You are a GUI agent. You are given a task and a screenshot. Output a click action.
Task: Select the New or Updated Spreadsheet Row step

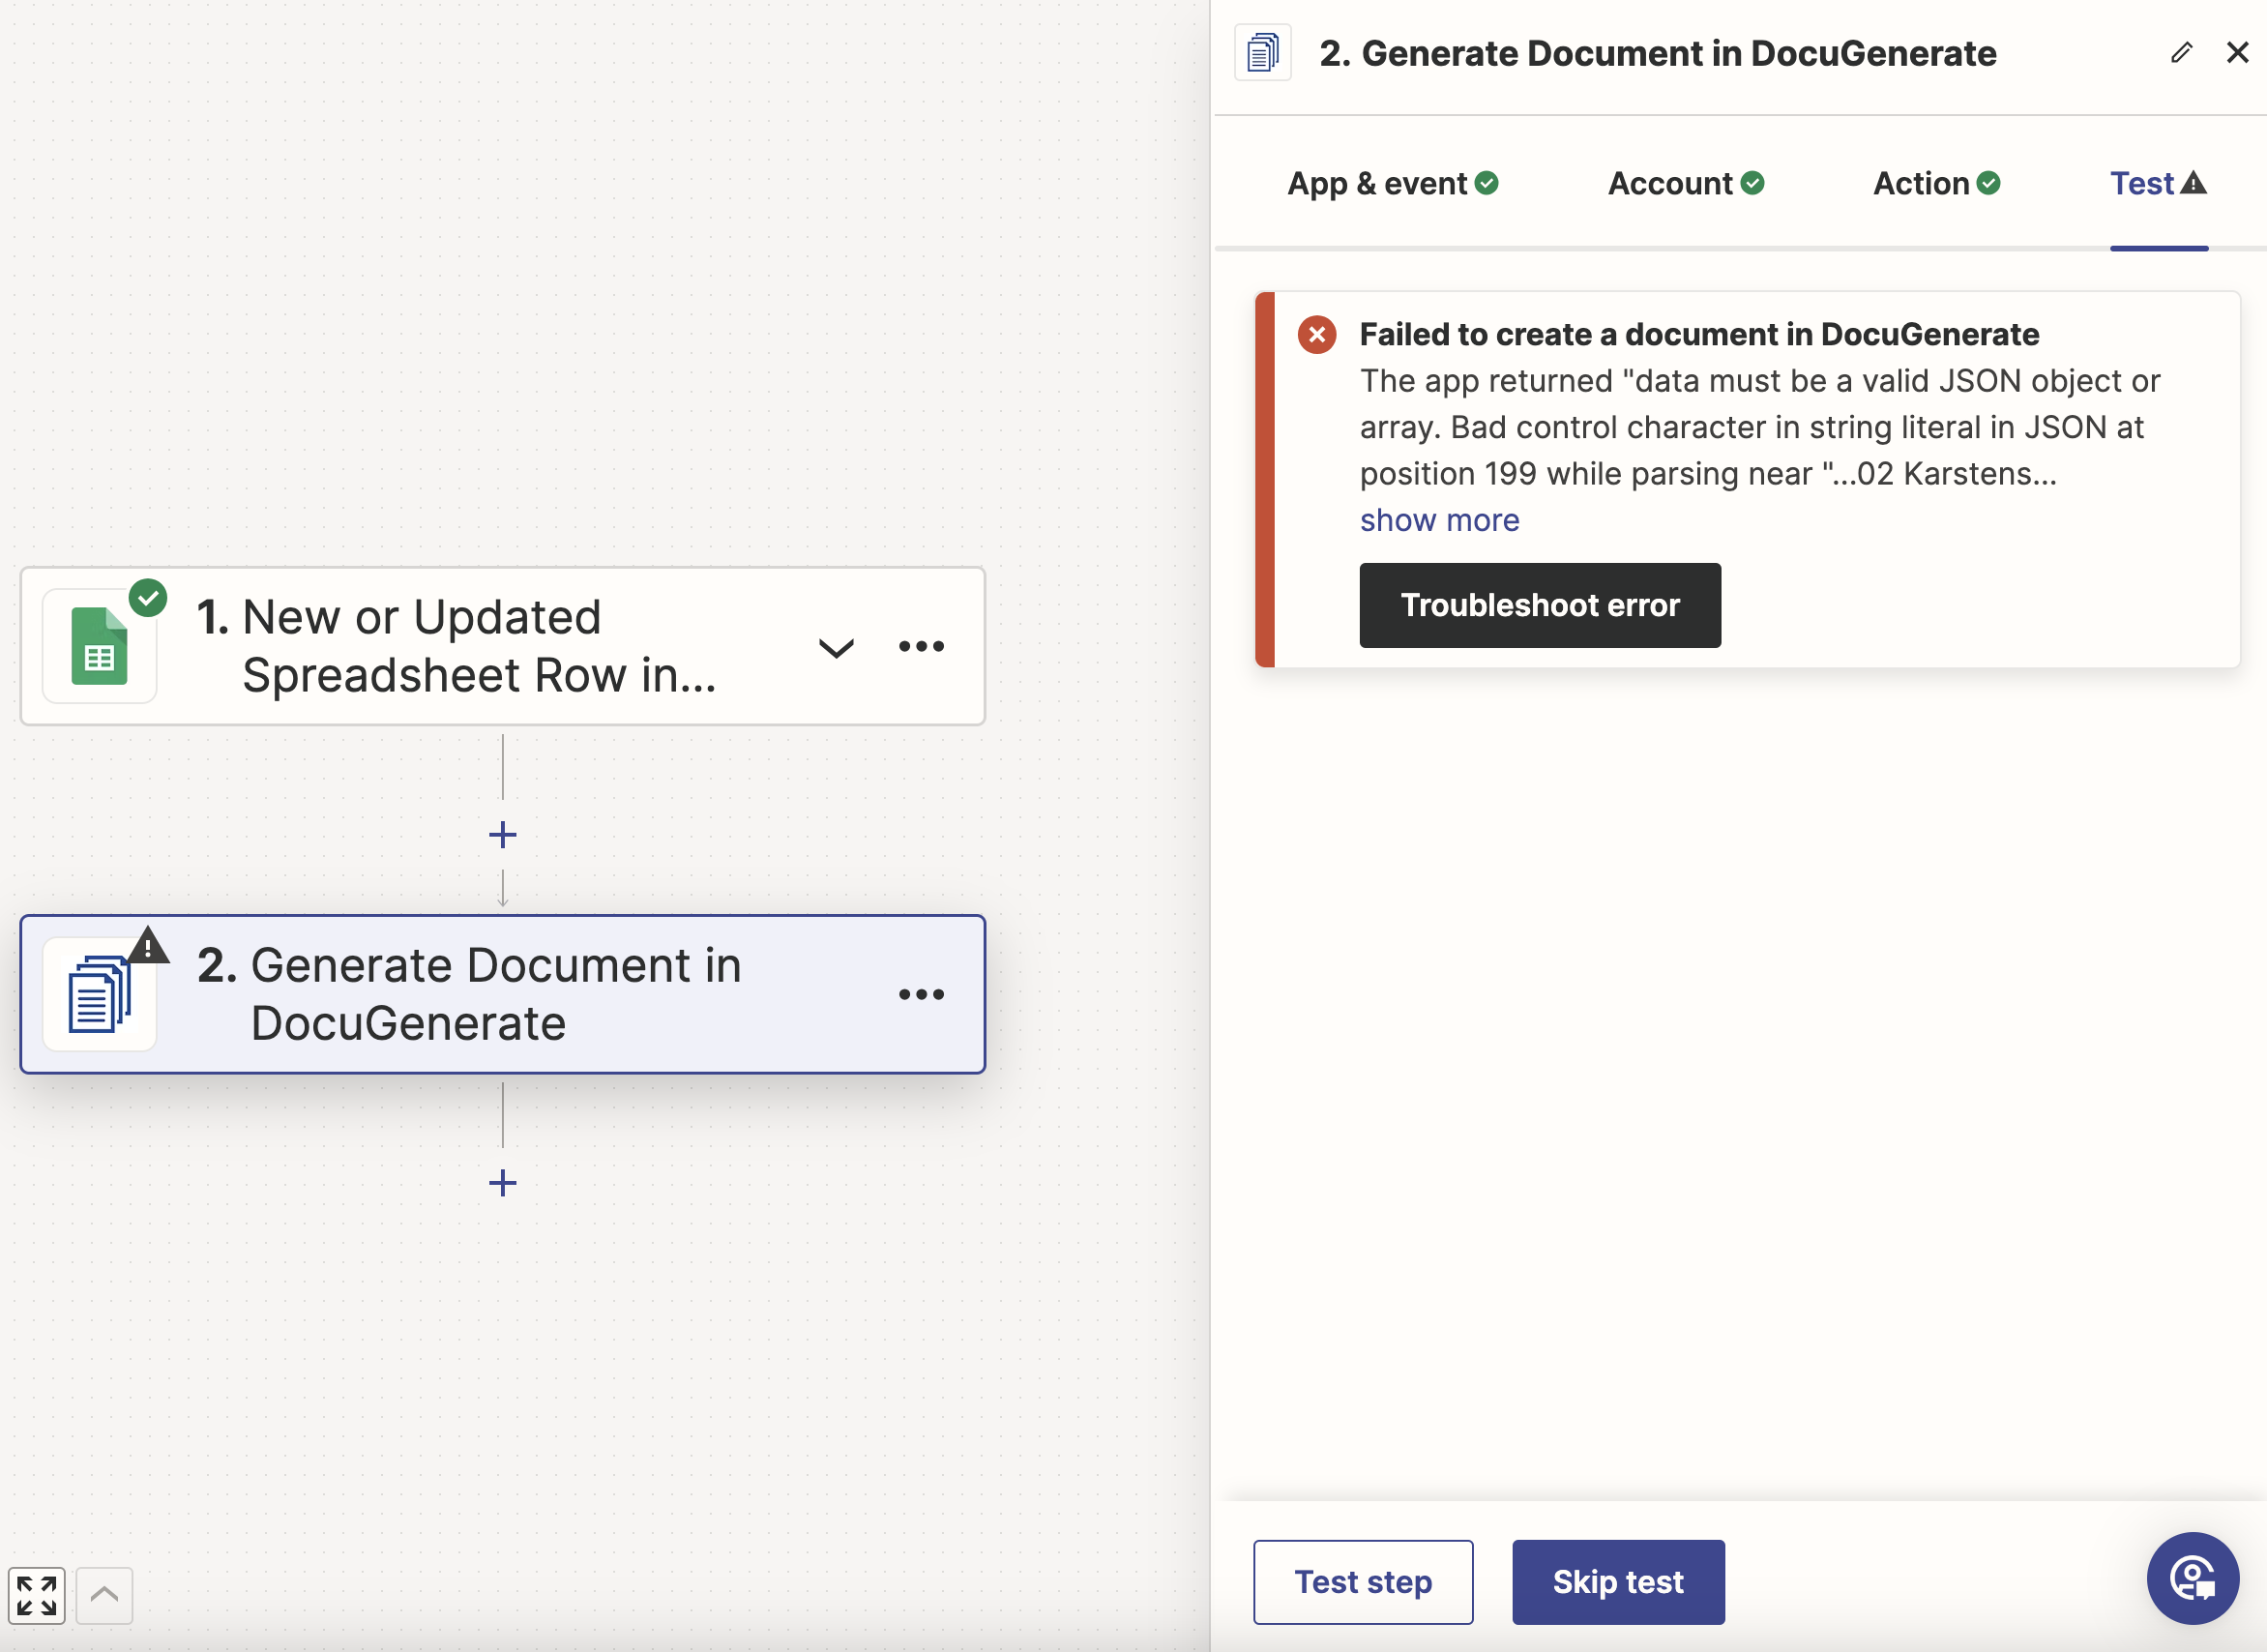502,646
